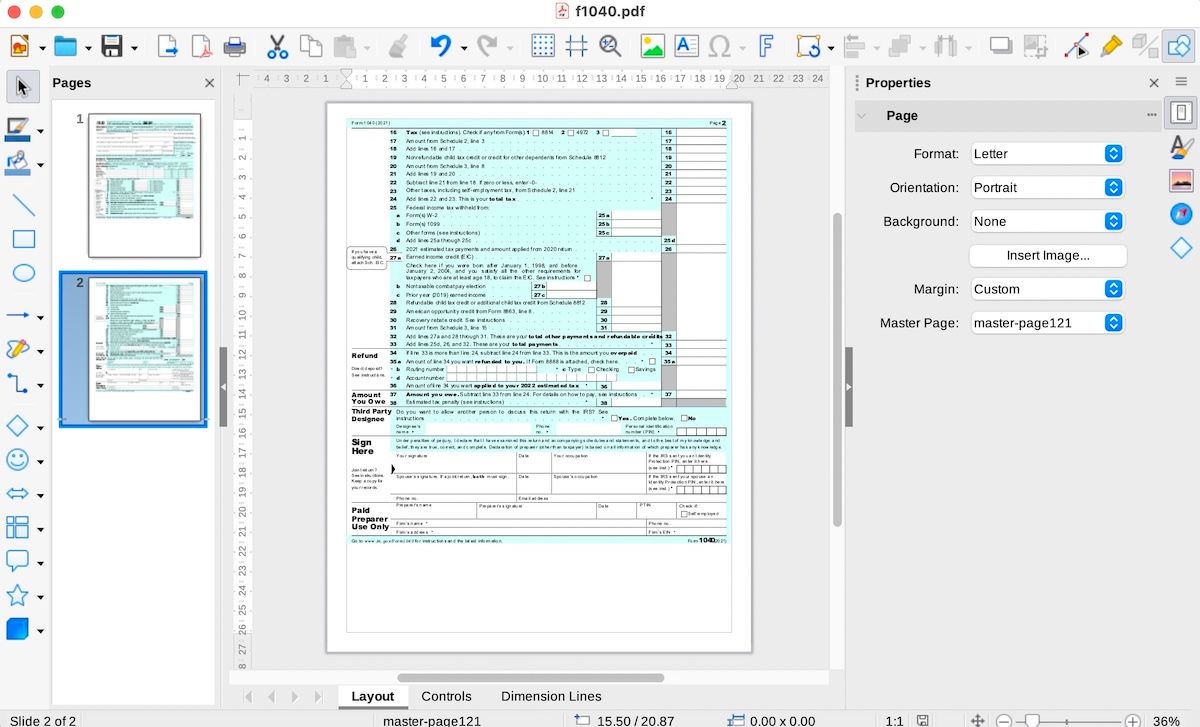
Task: Click the Insert Image icon in toolbar
Action: (652, 46)
